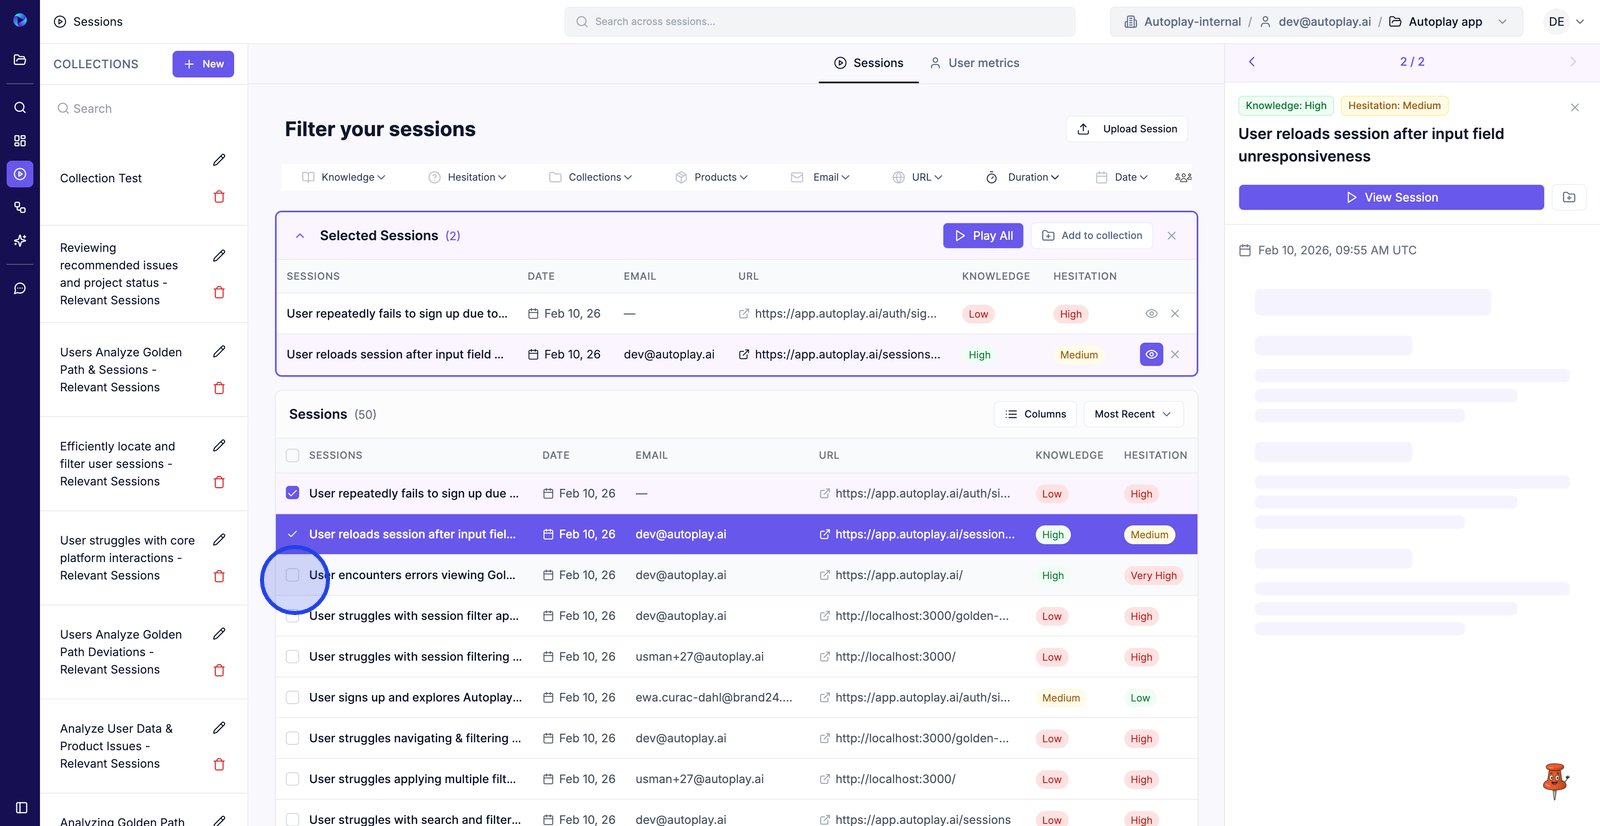Collapse the Selected Sessions section
The height and width of the screenshot is (826, 1600).
coord(300,236)
